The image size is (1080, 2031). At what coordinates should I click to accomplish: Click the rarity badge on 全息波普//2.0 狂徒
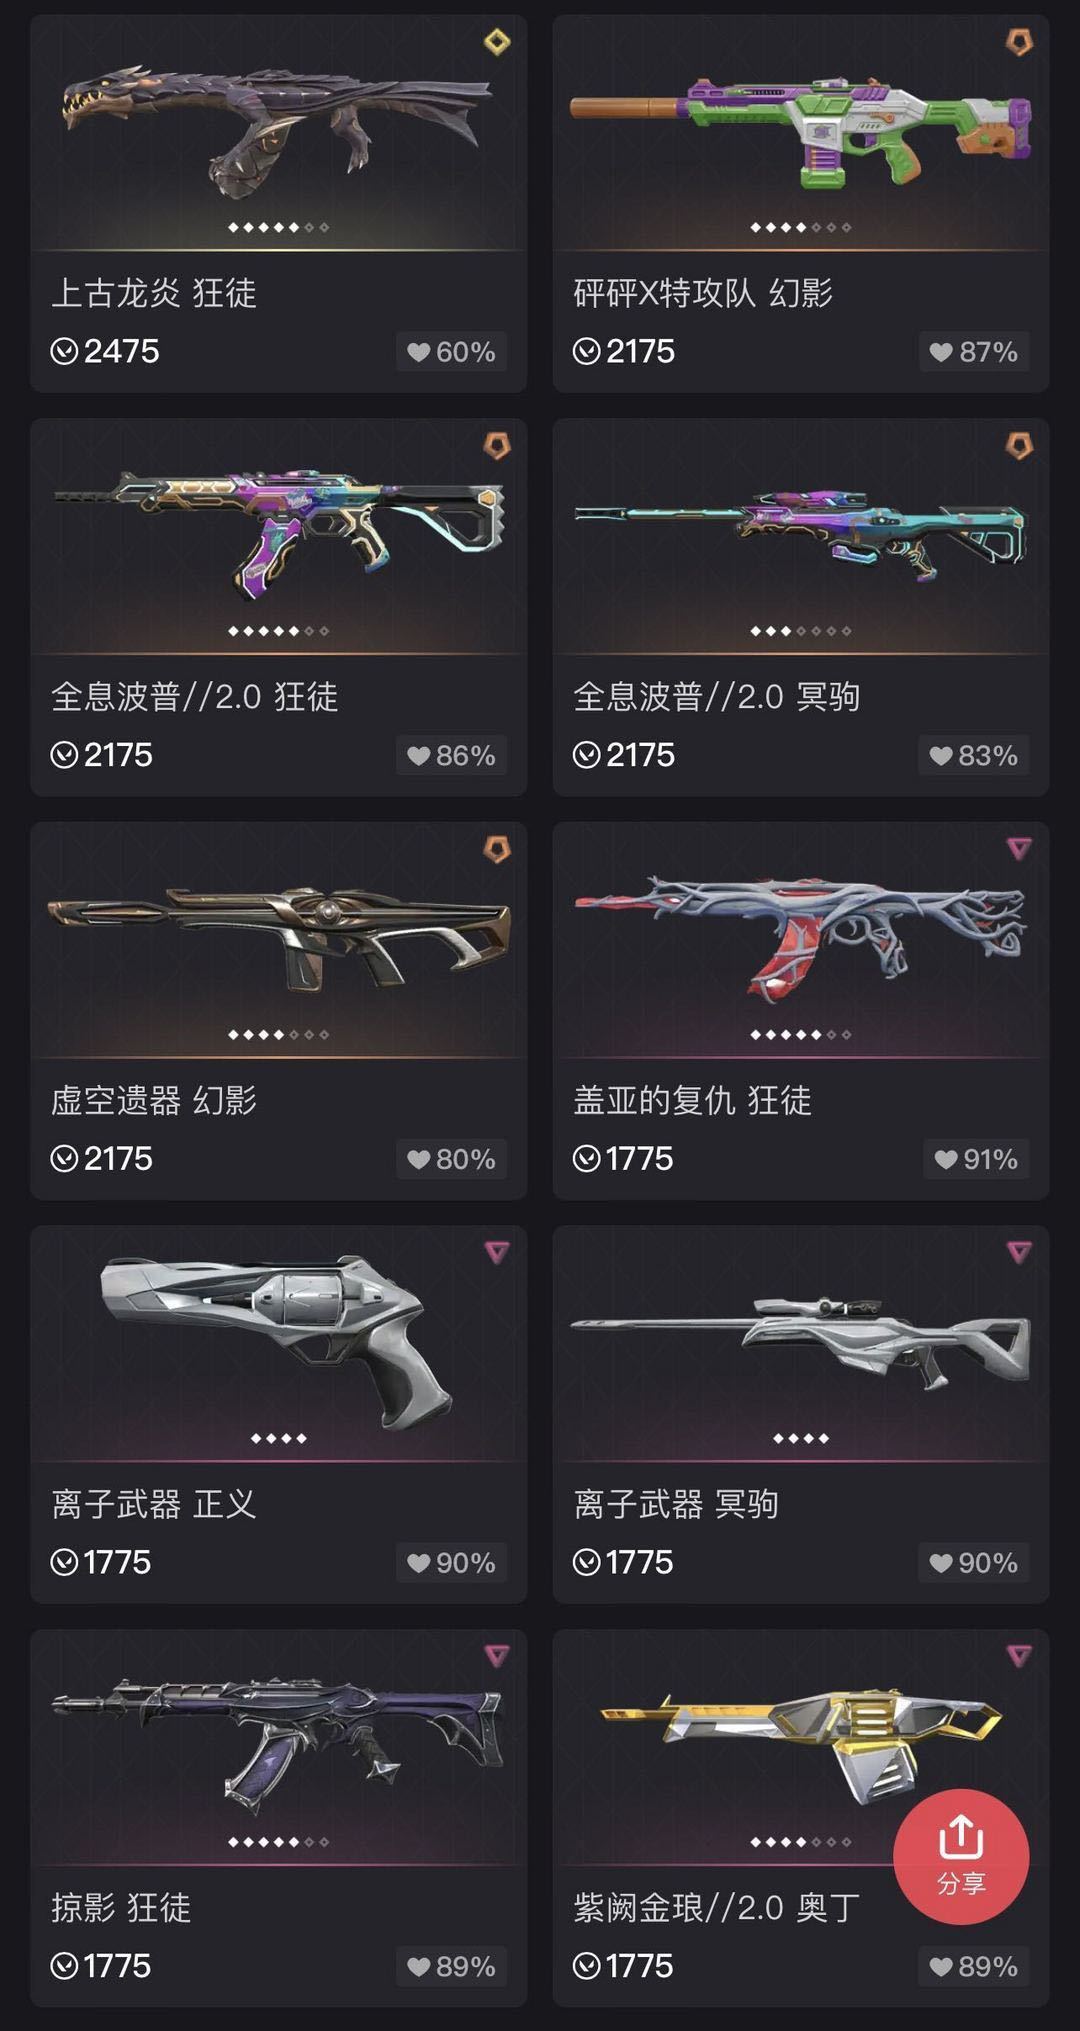(x=497, y=445)
